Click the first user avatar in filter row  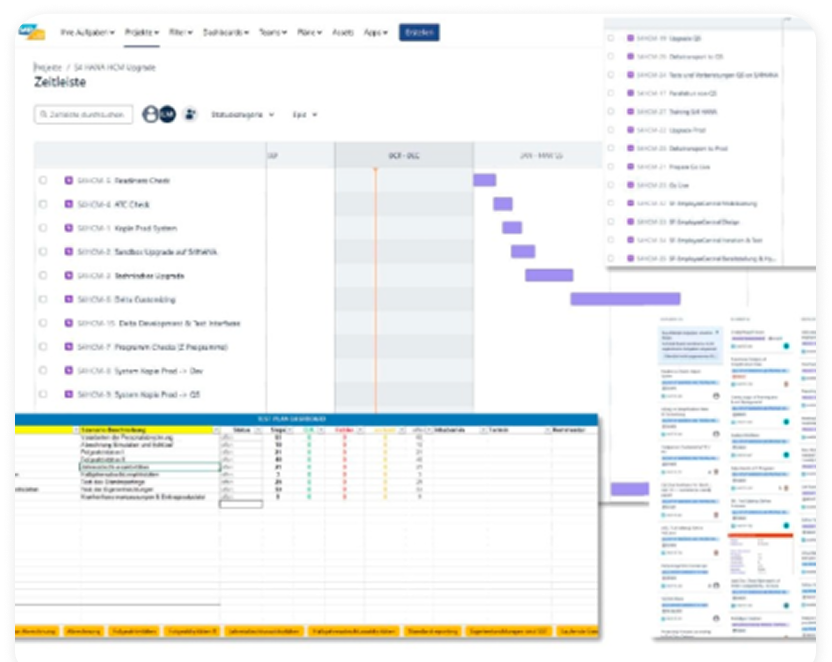(150, 115)
